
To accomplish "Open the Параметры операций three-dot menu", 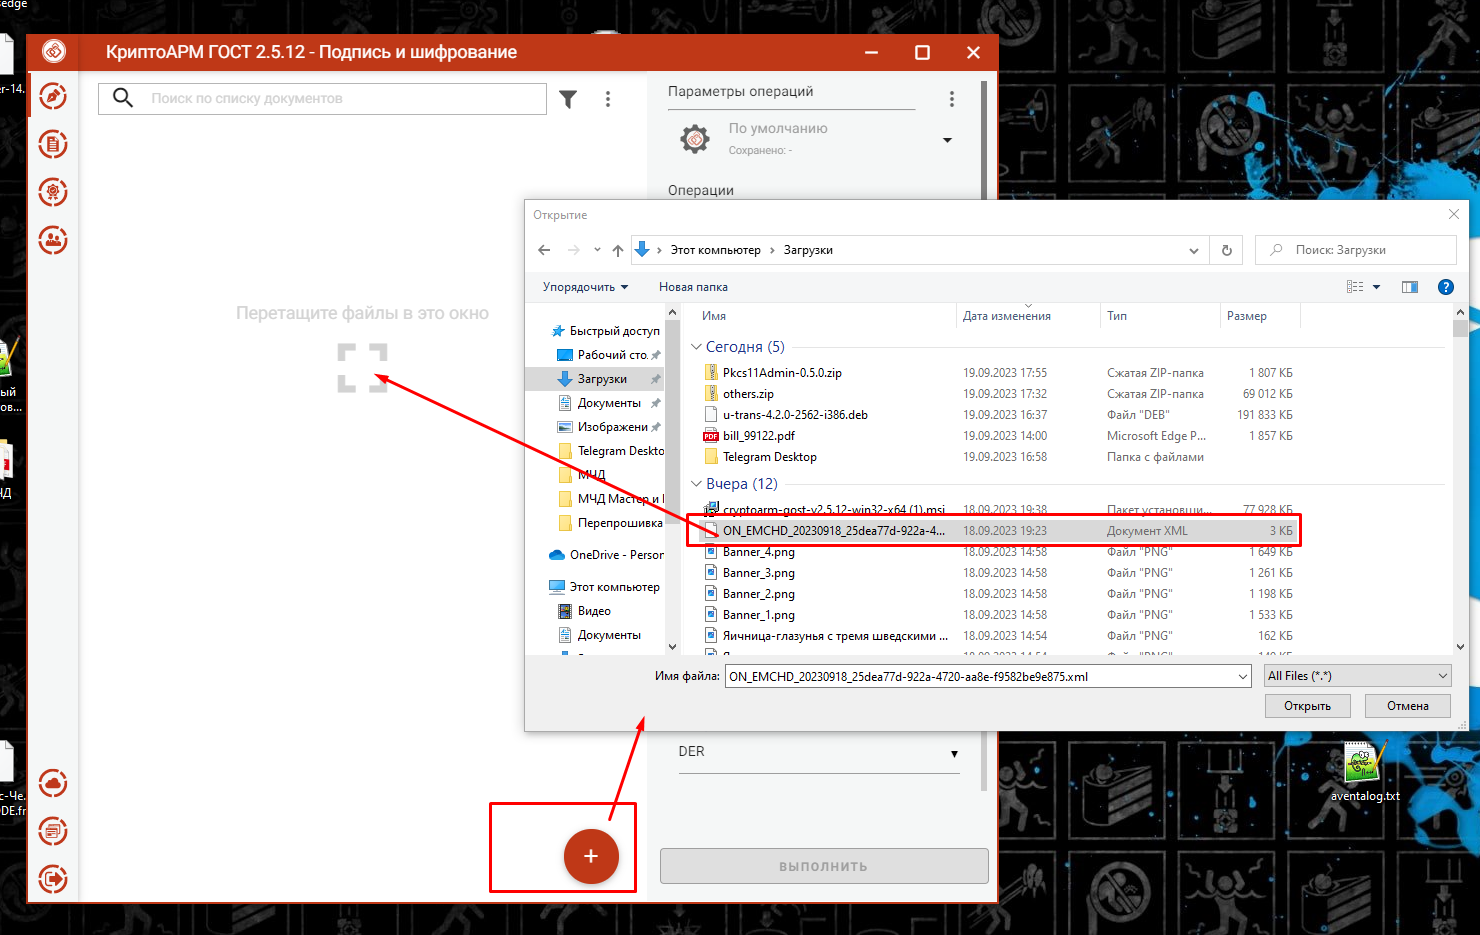I will (x=951, y=99).
